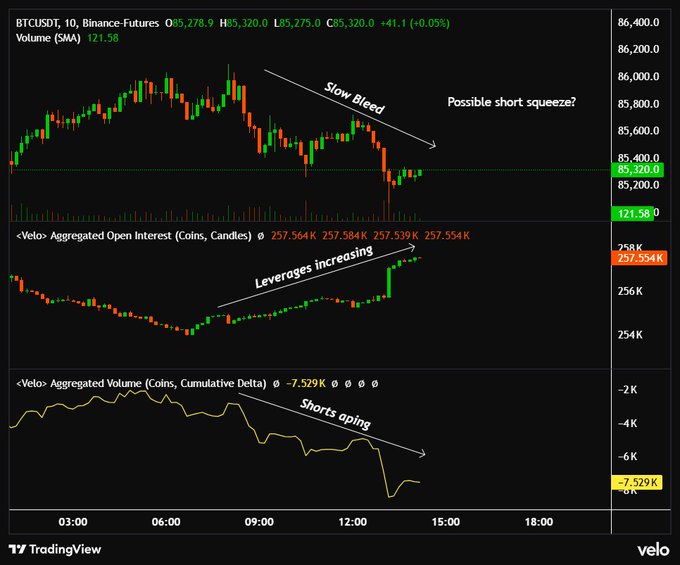
Task: Click the open interest legend value 257.584K
Action: 345,236
